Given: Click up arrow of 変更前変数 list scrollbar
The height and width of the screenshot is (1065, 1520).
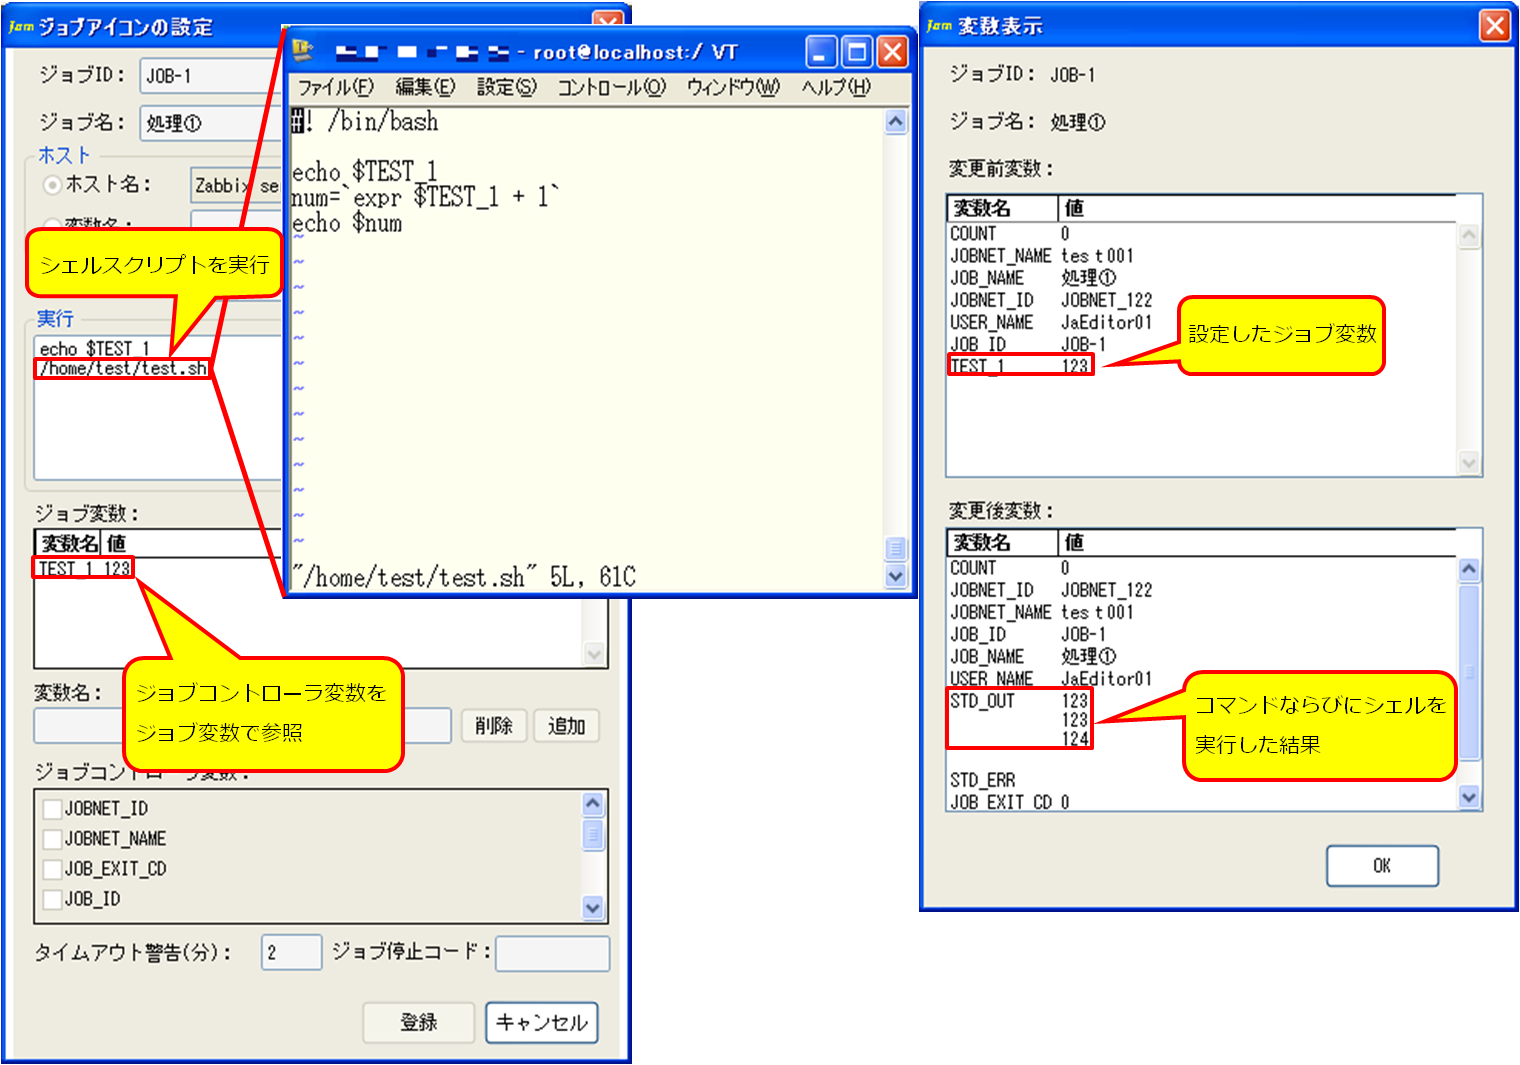Looking at the screenshot, I should [x=1469, y=237].
